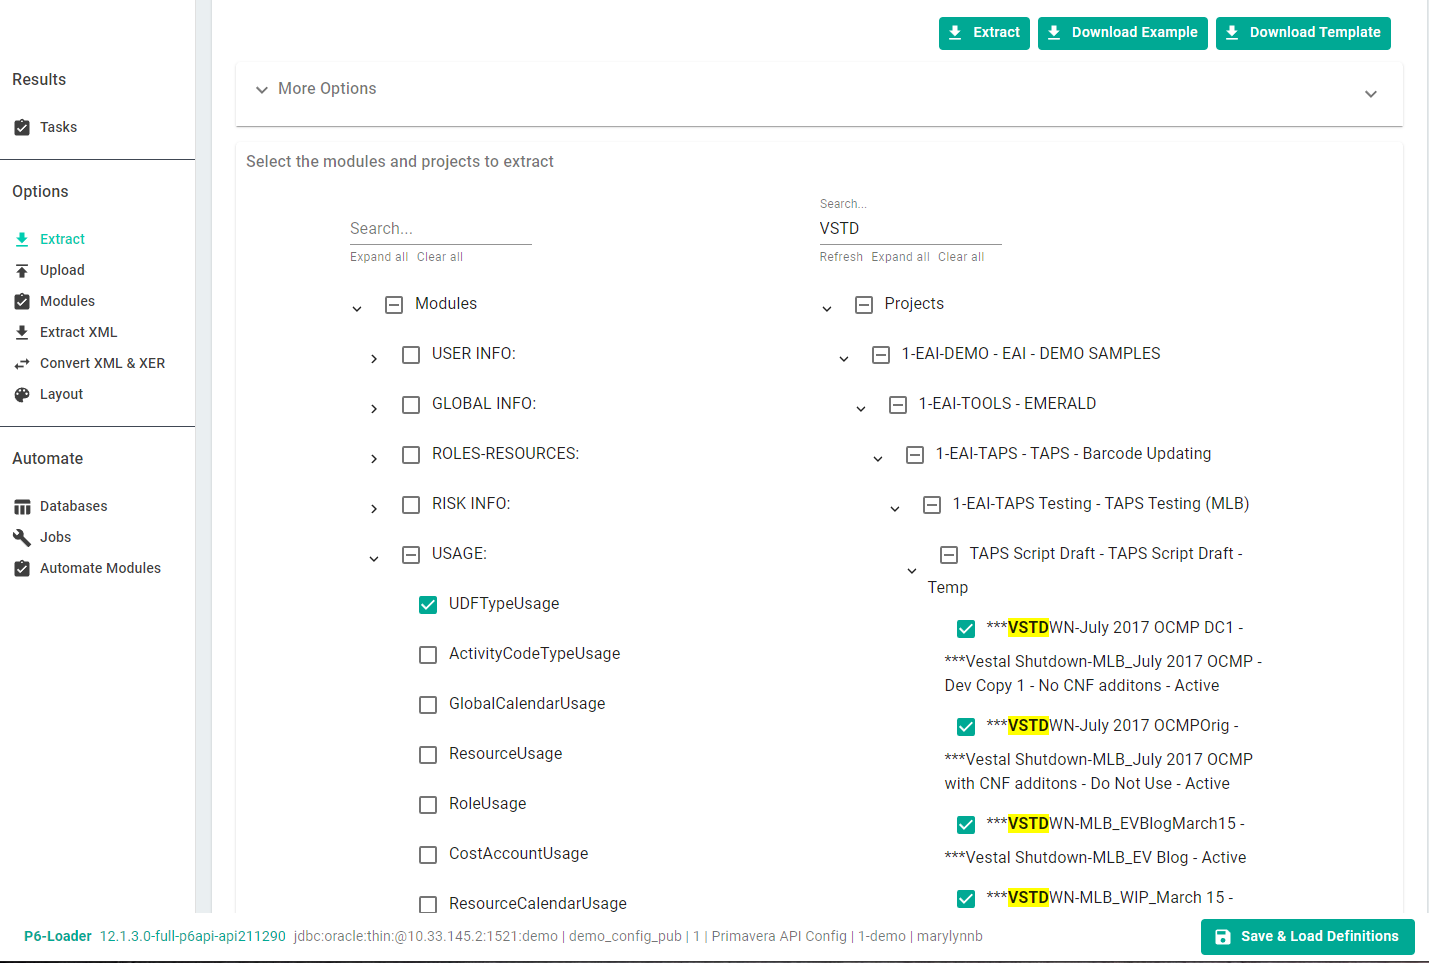Click the Tasks clipboard icon in sidebar

pos(22,128)
